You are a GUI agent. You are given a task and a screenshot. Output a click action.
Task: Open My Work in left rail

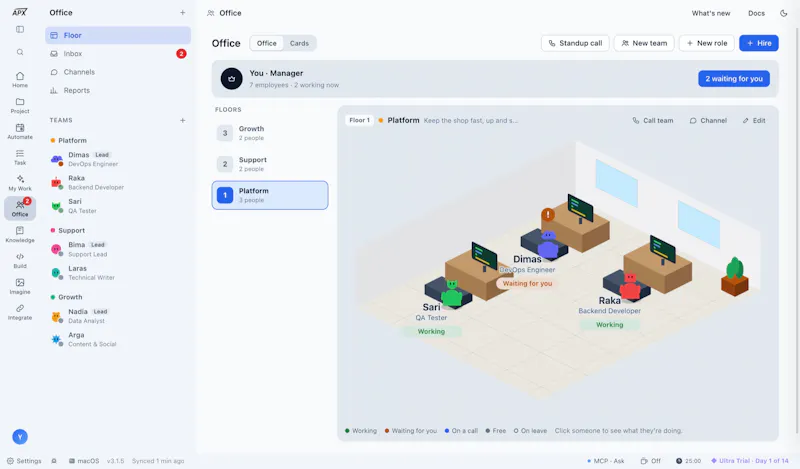click(20, 183)
